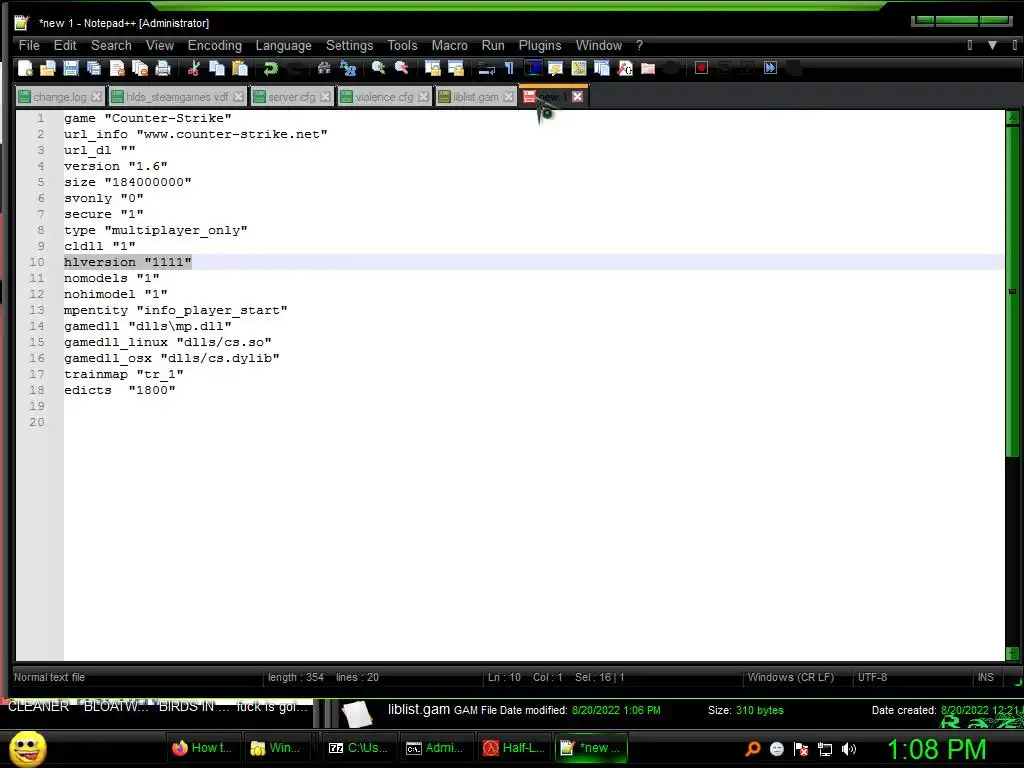Screen dimensions: 1024x768
Task: Open the Language menu
Action: (x=283, y=45)
